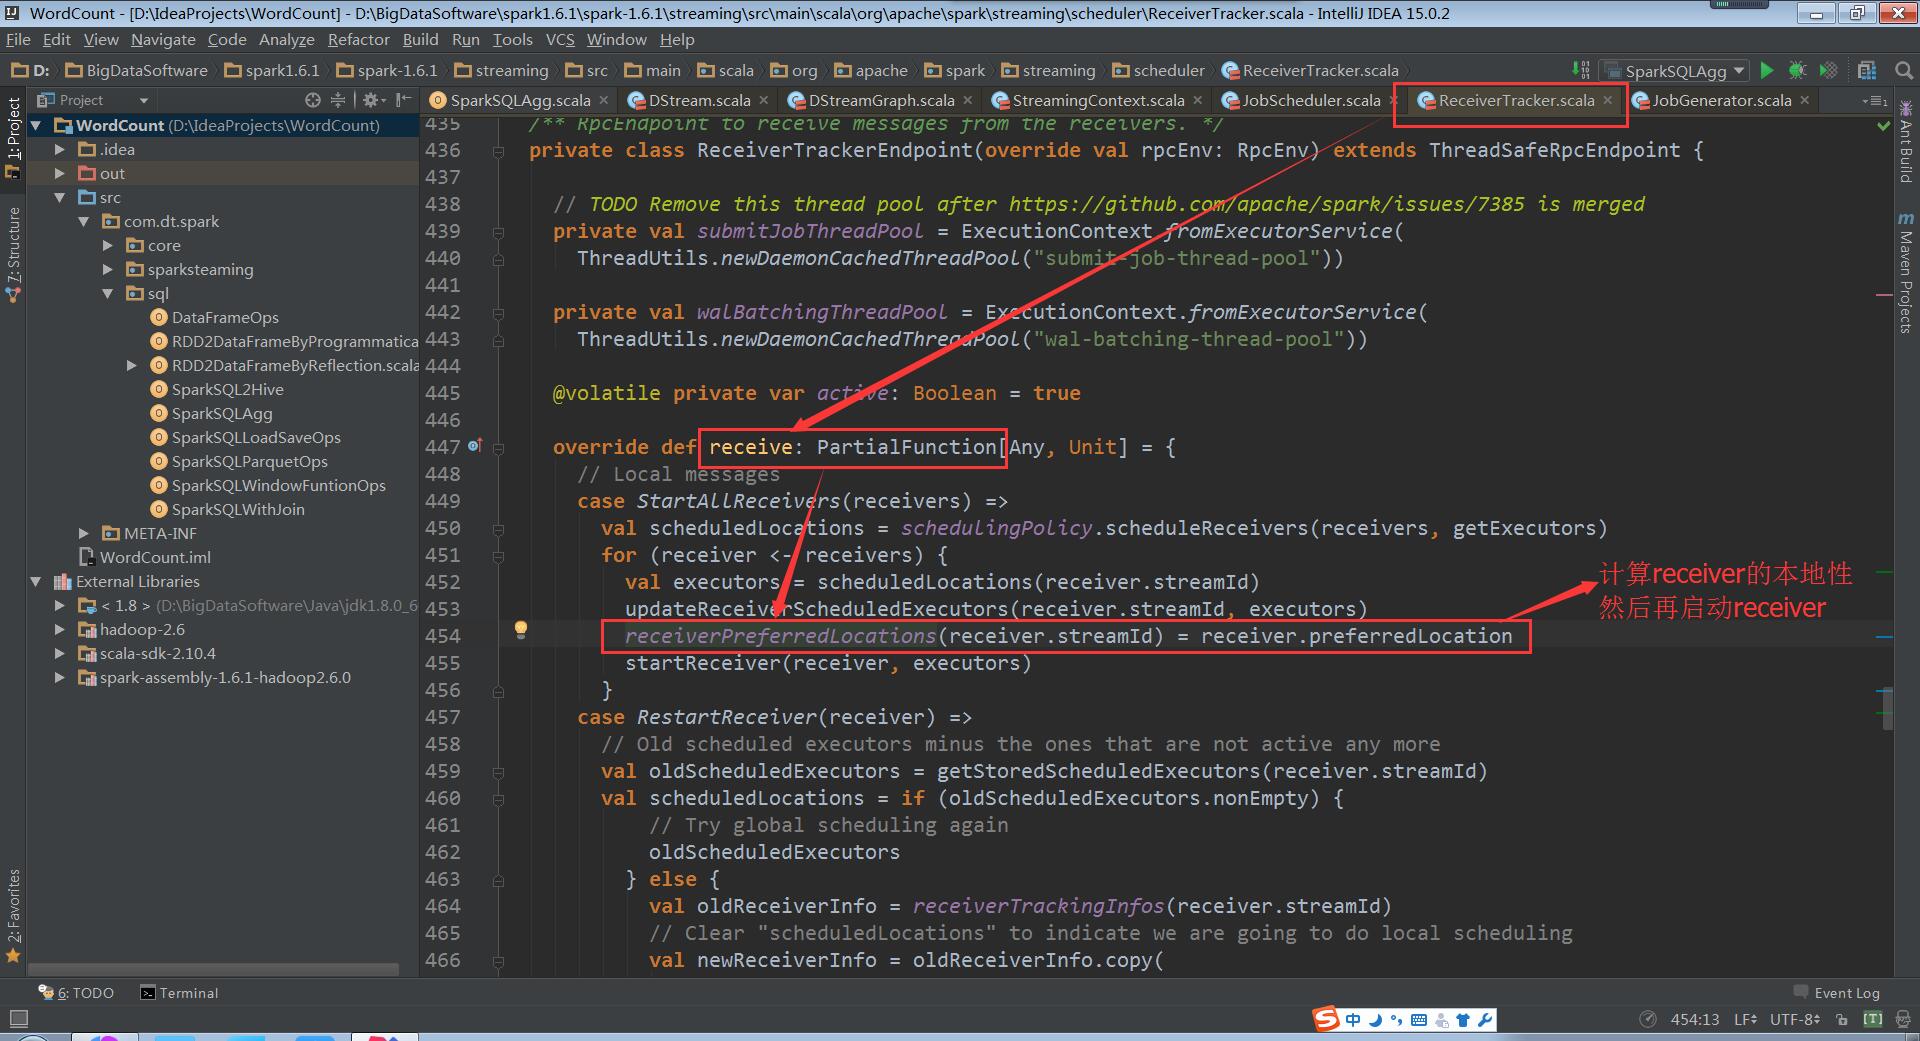Click the editor vertical scrollbar thumb
1920x1041 pixels.
[x=1887, y=708]
